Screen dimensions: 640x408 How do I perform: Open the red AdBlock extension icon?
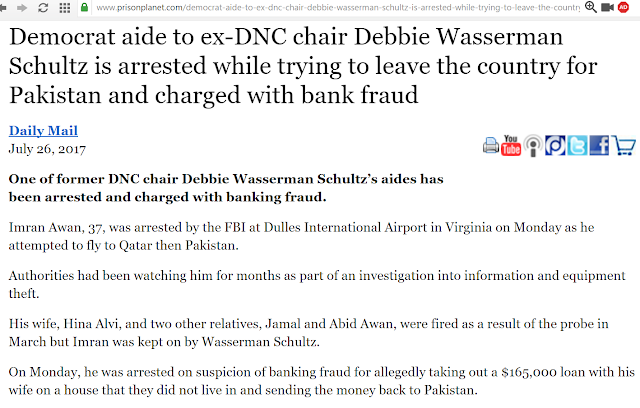pyautogui.click(x=624, y=8)
